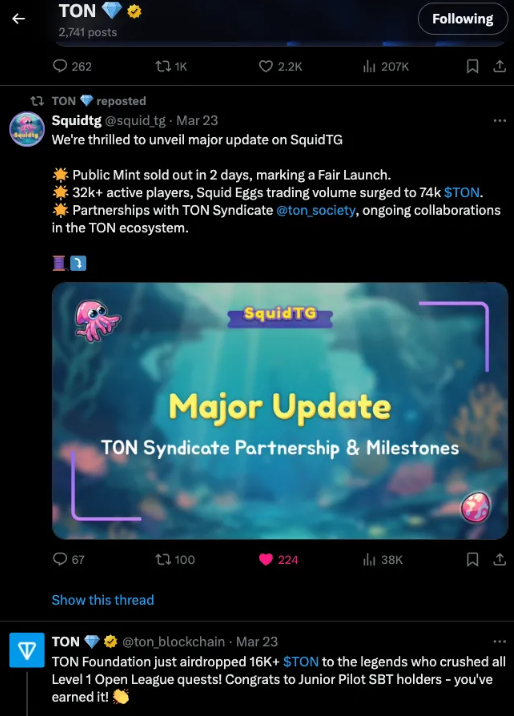The height and width of the screenshot is (716, 514).
Task: Like the top post with 2.2K likes
Action: 280,67
